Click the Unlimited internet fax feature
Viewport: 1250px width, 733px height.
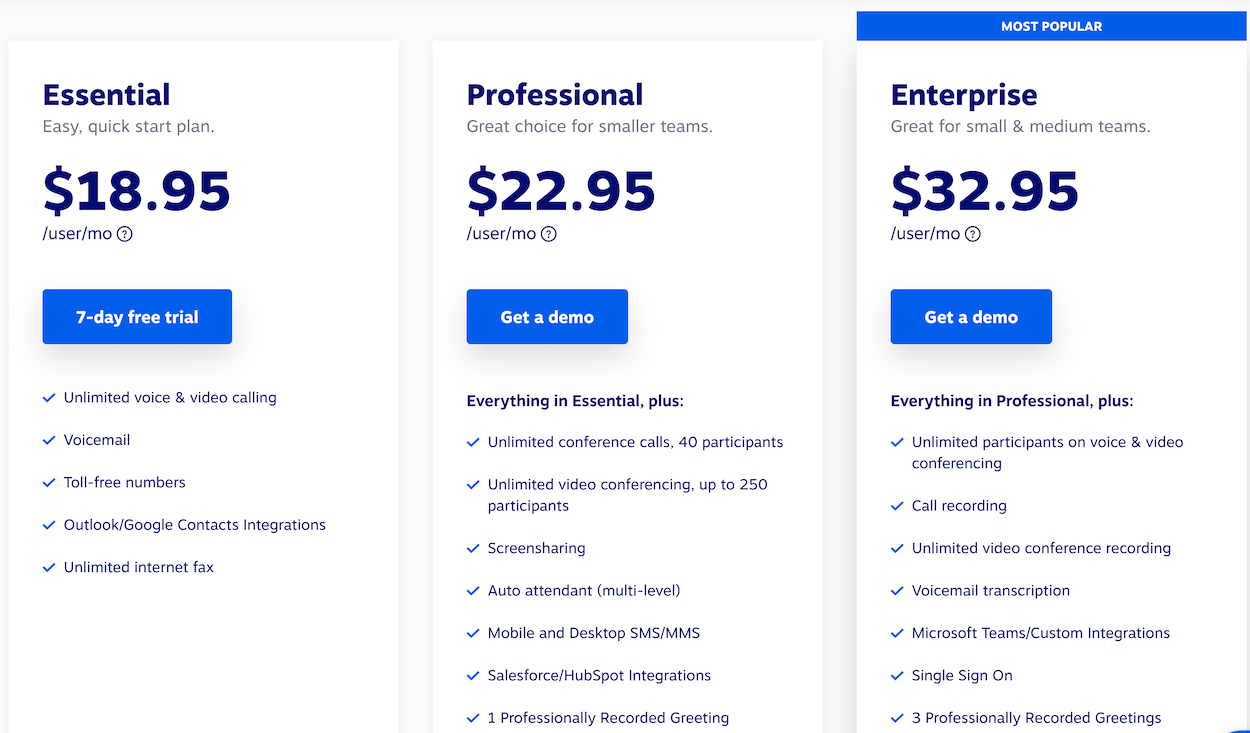139,567
